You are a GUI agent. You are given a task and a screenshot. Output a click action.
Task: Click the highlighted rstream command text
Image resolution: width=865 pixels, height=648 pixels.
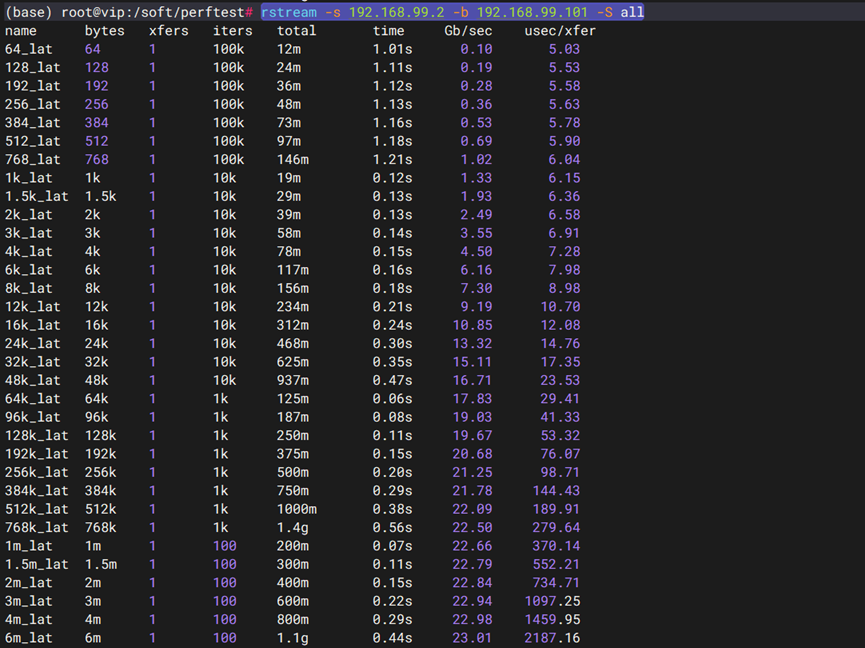[x=452, y=12]
